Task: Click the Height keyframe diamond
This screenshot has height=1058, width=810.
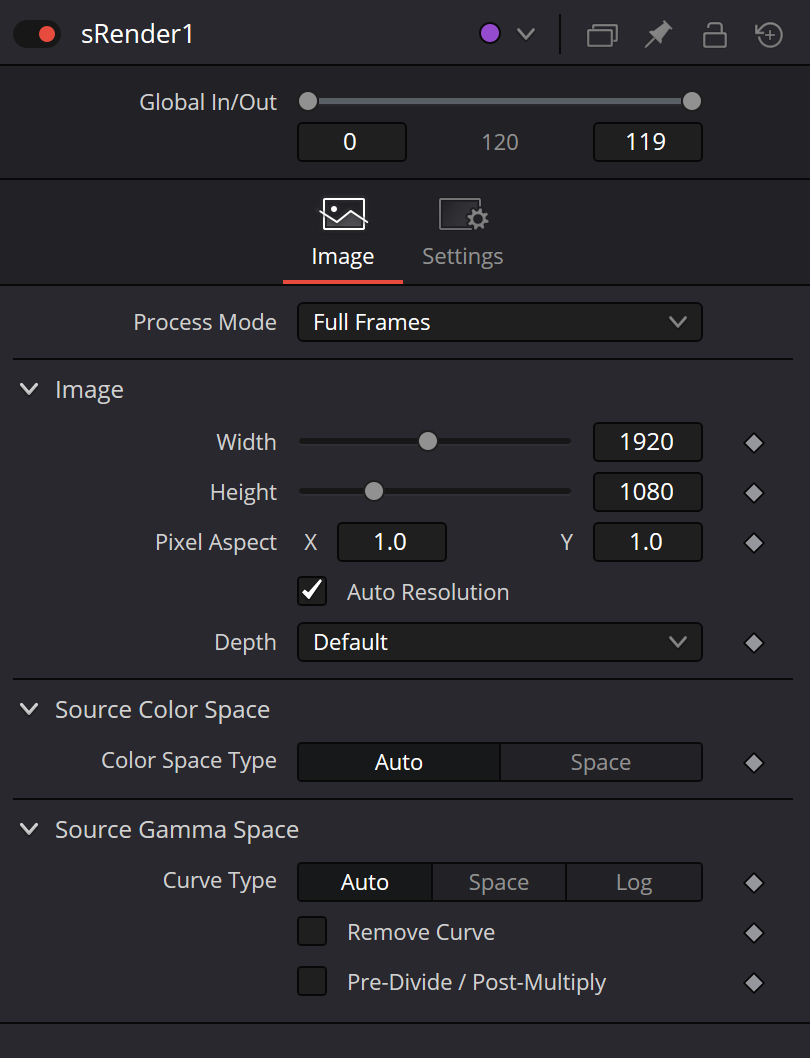Action: coord(754,493)
